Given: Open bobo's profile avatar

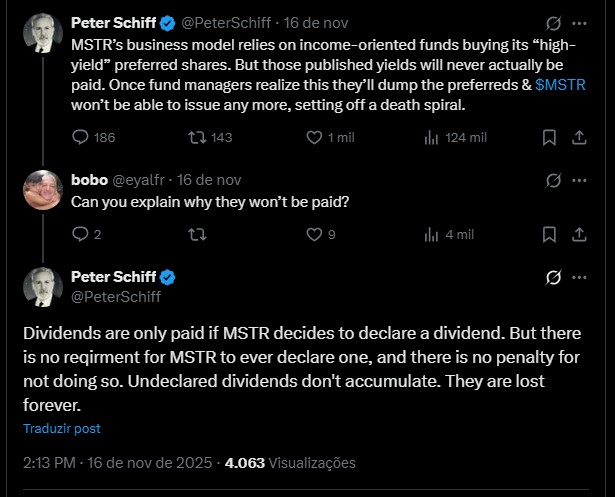Looking at the screenshot, I should (x=44, y=191).
